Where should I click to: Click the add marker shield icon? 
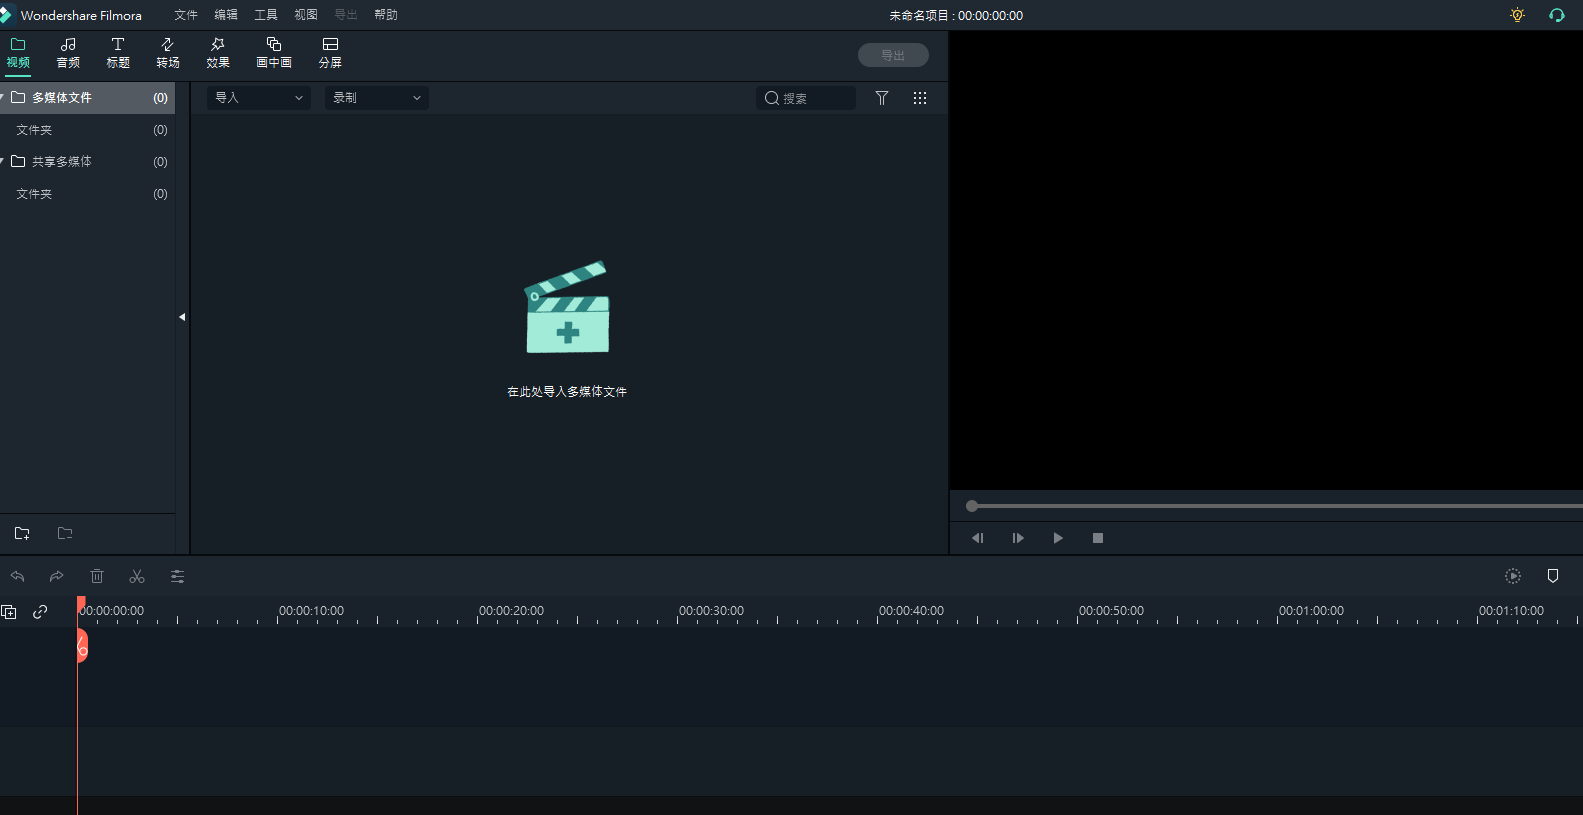[x=1553, y=576]
